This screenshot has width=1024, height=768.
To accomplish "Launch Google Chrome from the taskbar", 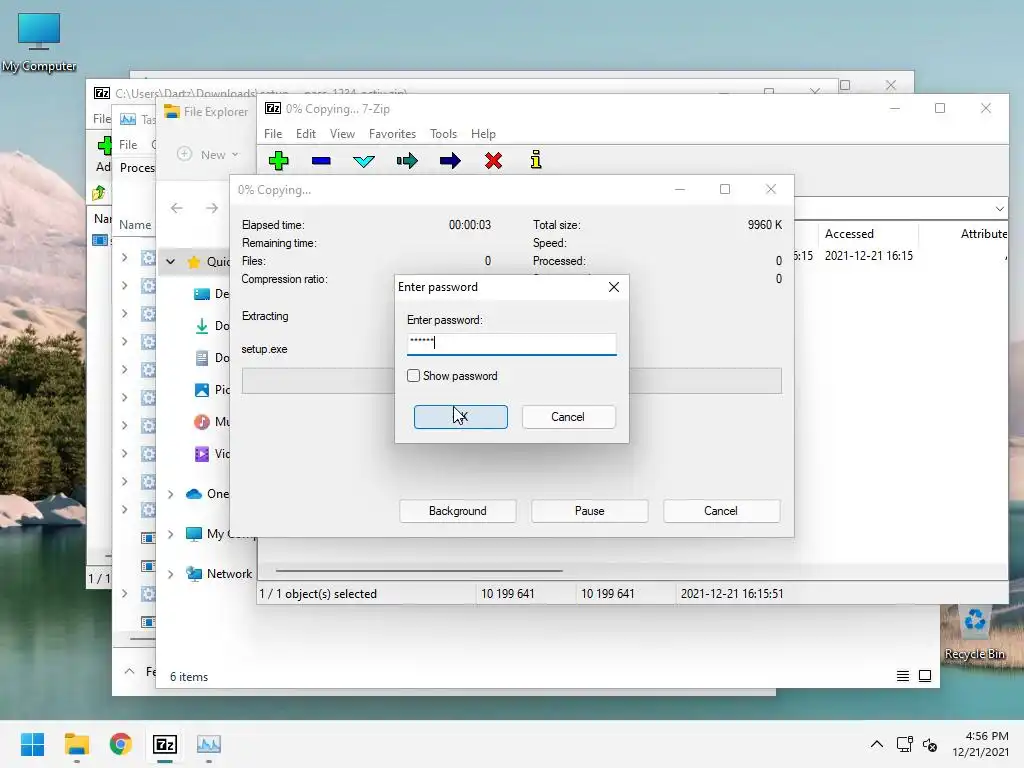I will (121, 744).
